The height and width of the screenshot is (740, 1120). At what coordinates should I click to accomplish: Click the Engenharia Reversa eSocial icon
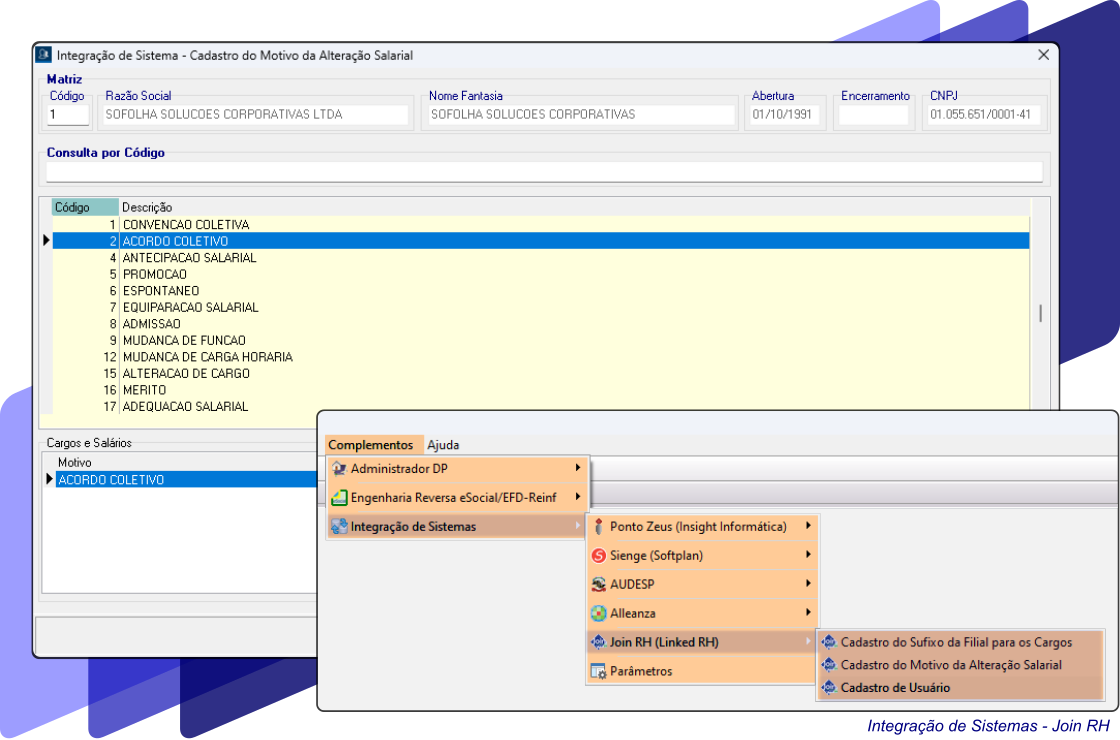coord(339,497)
